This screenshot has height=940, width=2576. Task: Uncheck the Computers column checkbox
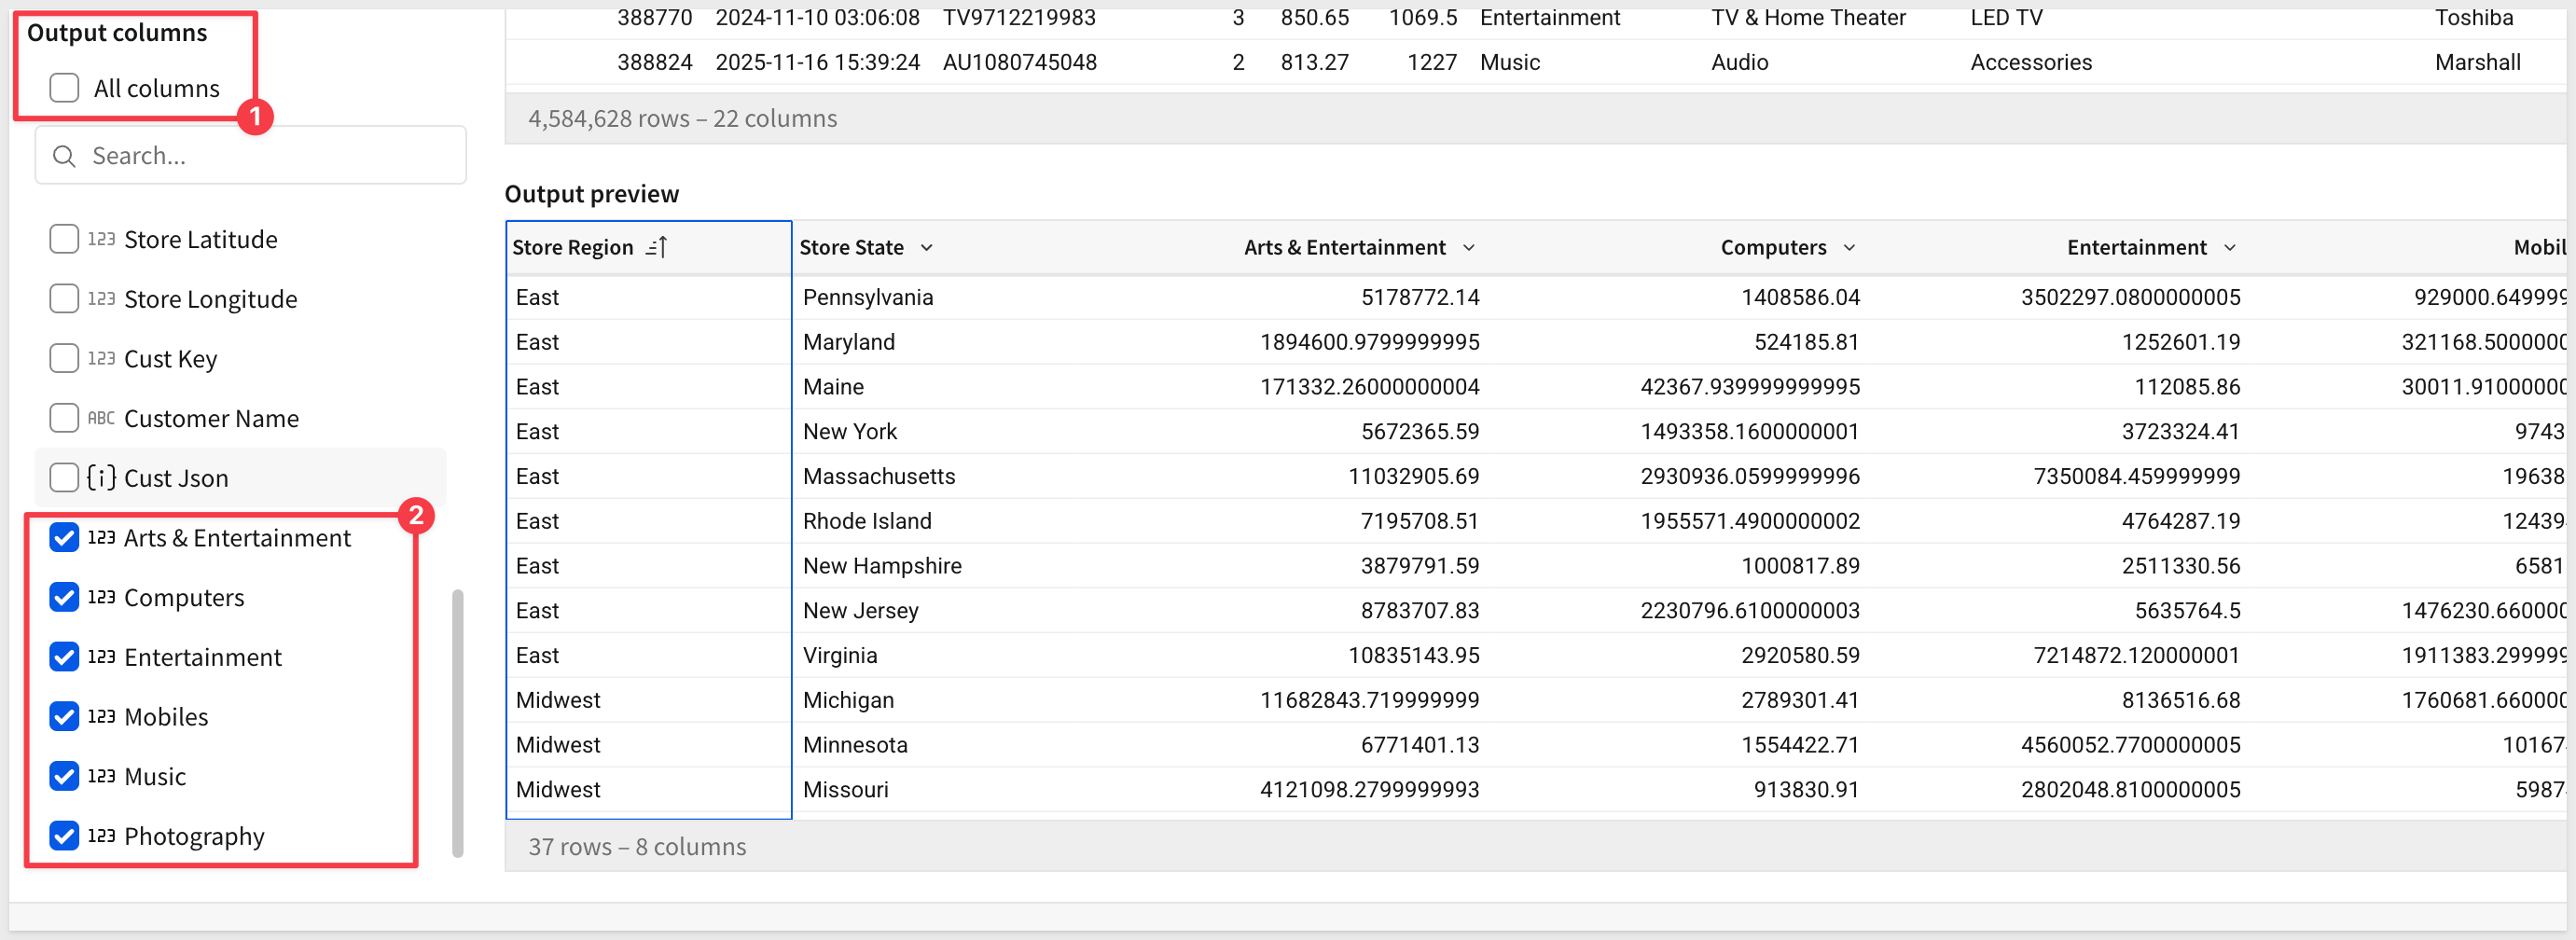[64, 597]
